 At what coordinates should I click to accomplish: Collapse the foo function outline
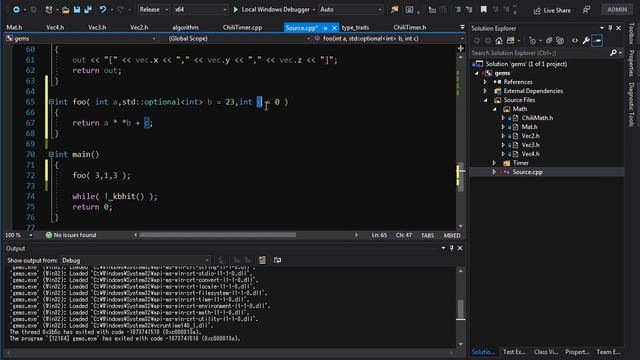click(51, 102)
